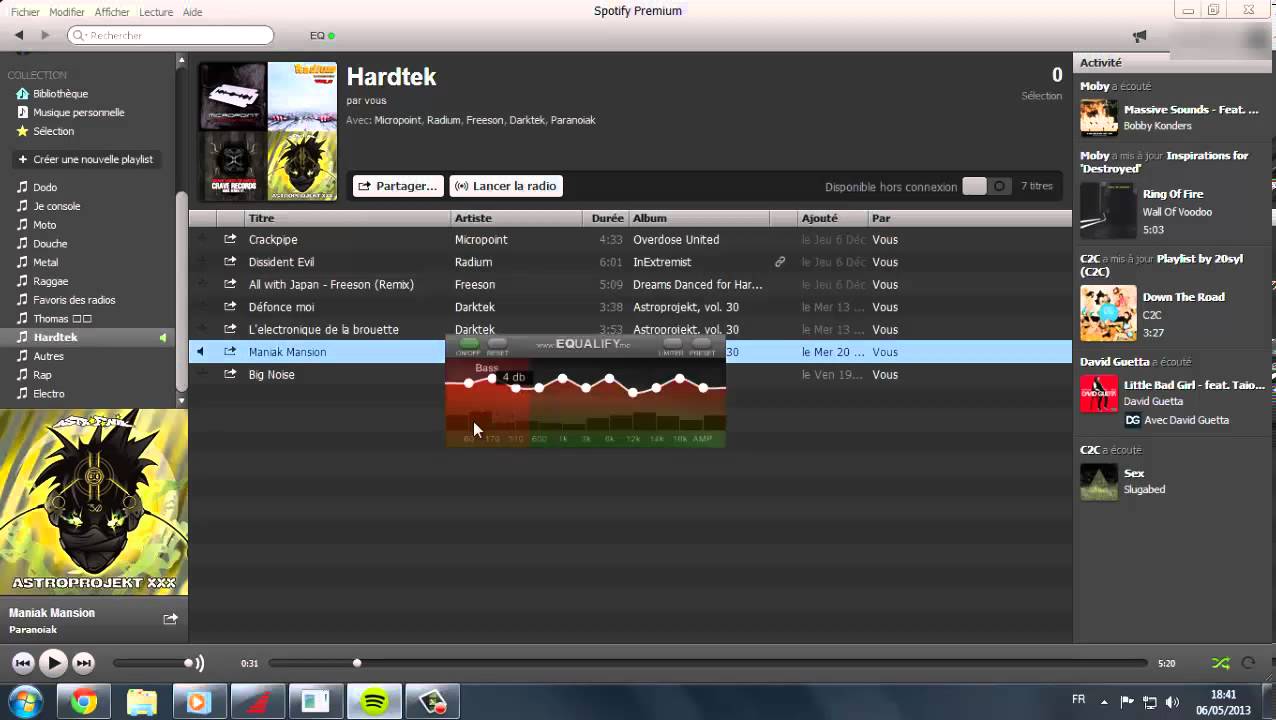Image resolution: width=1276 pixels, height=720 pixels.
Task: Go back with the navigation back arrow
Action: pos(19,35)
